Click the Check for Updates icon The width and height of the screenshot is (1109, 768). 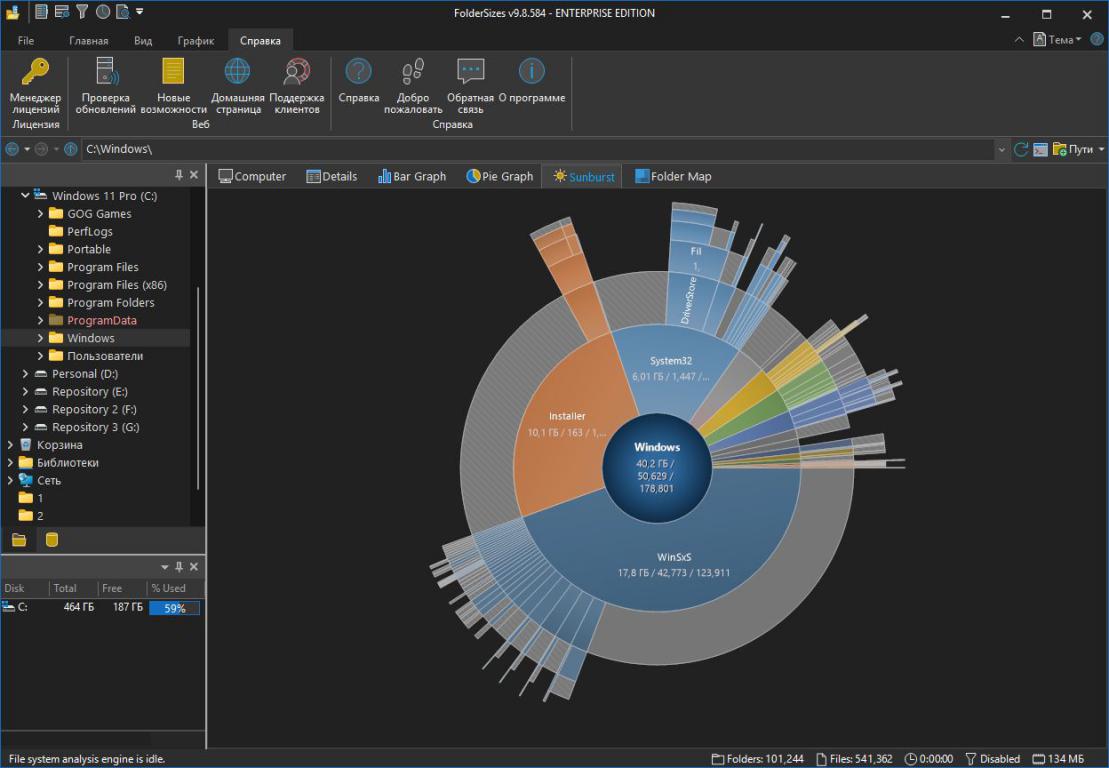tap(105, 73)
